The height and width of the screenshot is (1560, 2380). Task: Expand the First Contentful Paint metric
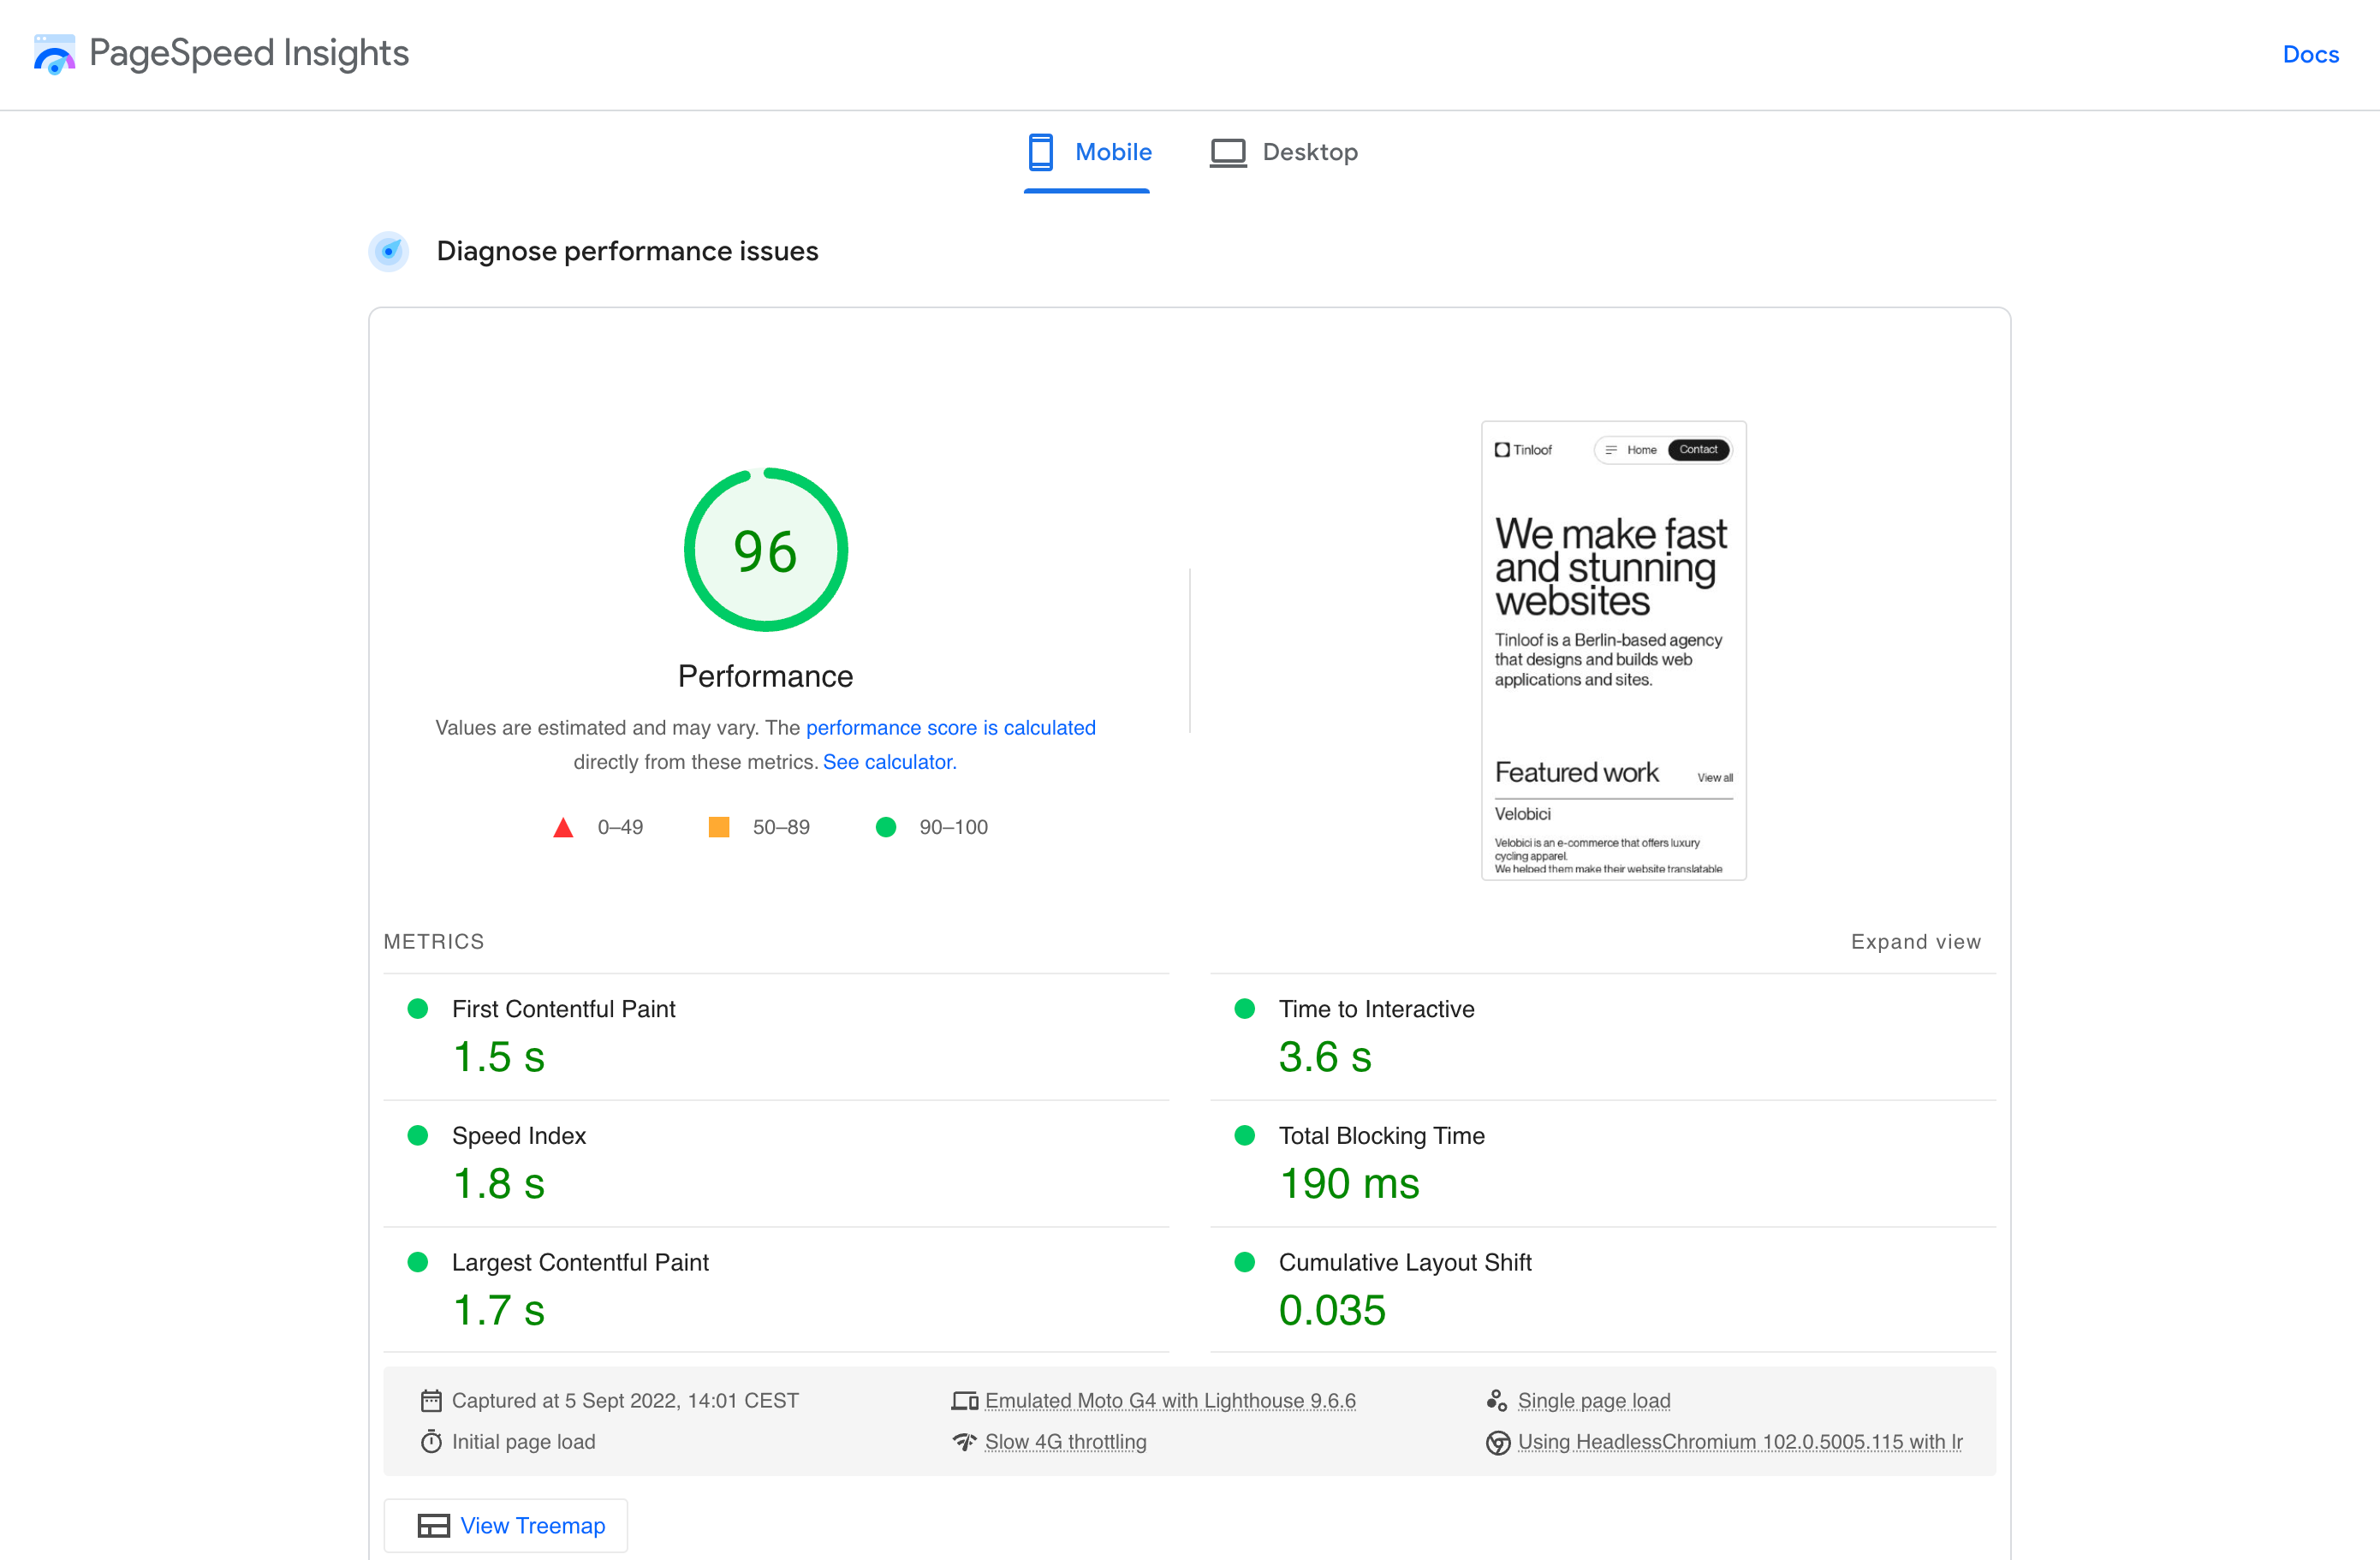(x=563, y=1009)
